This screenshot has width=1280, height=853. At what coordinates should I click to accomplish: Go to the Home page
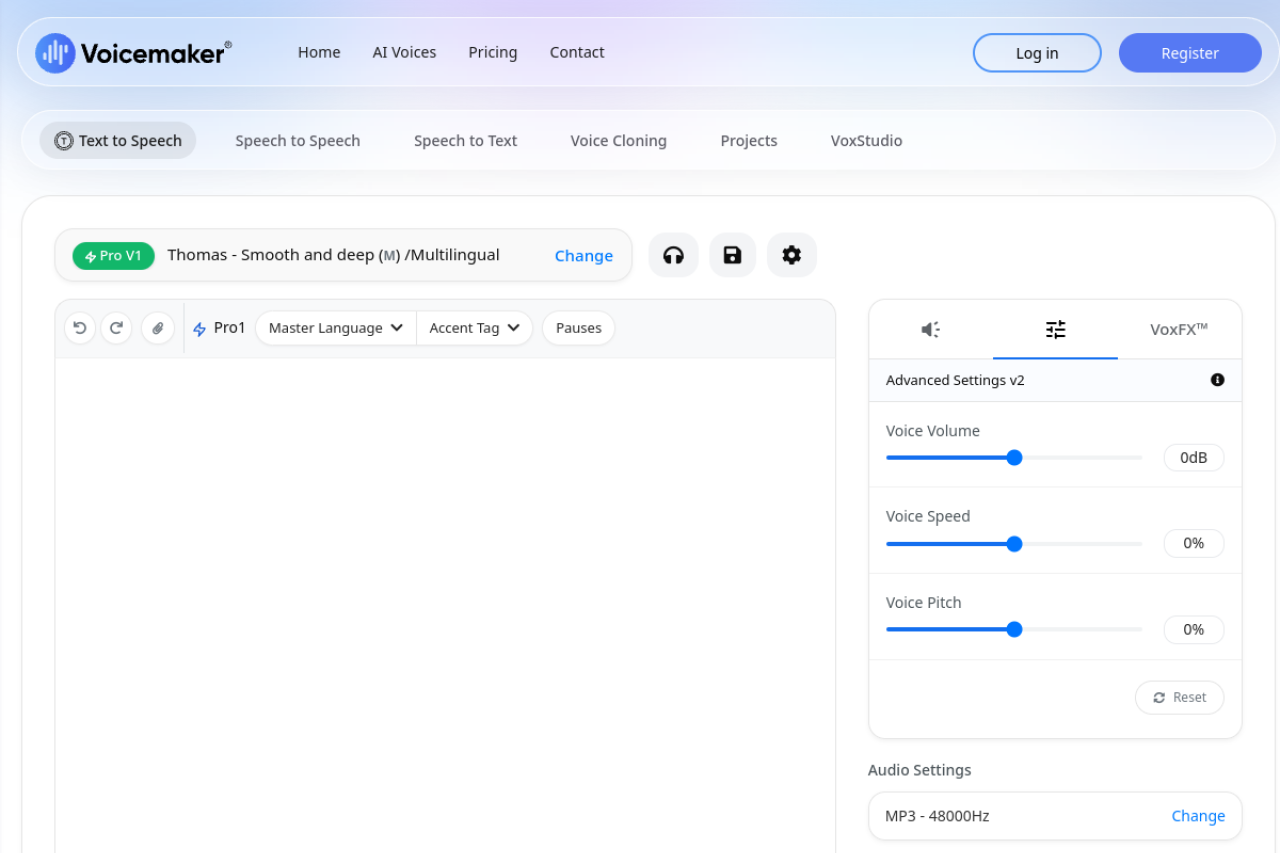(x=319, y=52)
